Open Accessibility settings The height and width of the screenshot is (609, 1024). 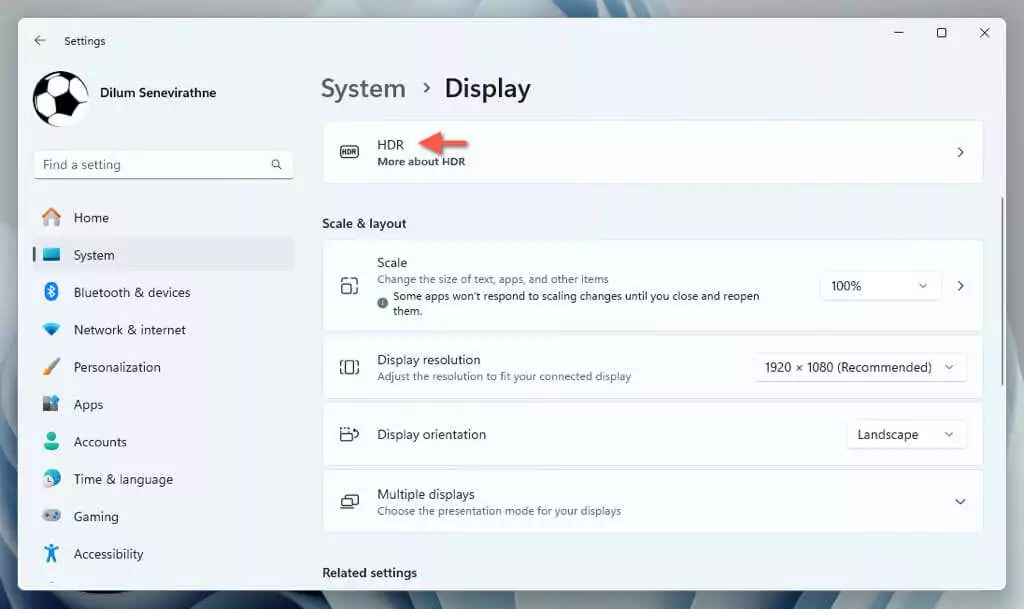tap(163, 554)
